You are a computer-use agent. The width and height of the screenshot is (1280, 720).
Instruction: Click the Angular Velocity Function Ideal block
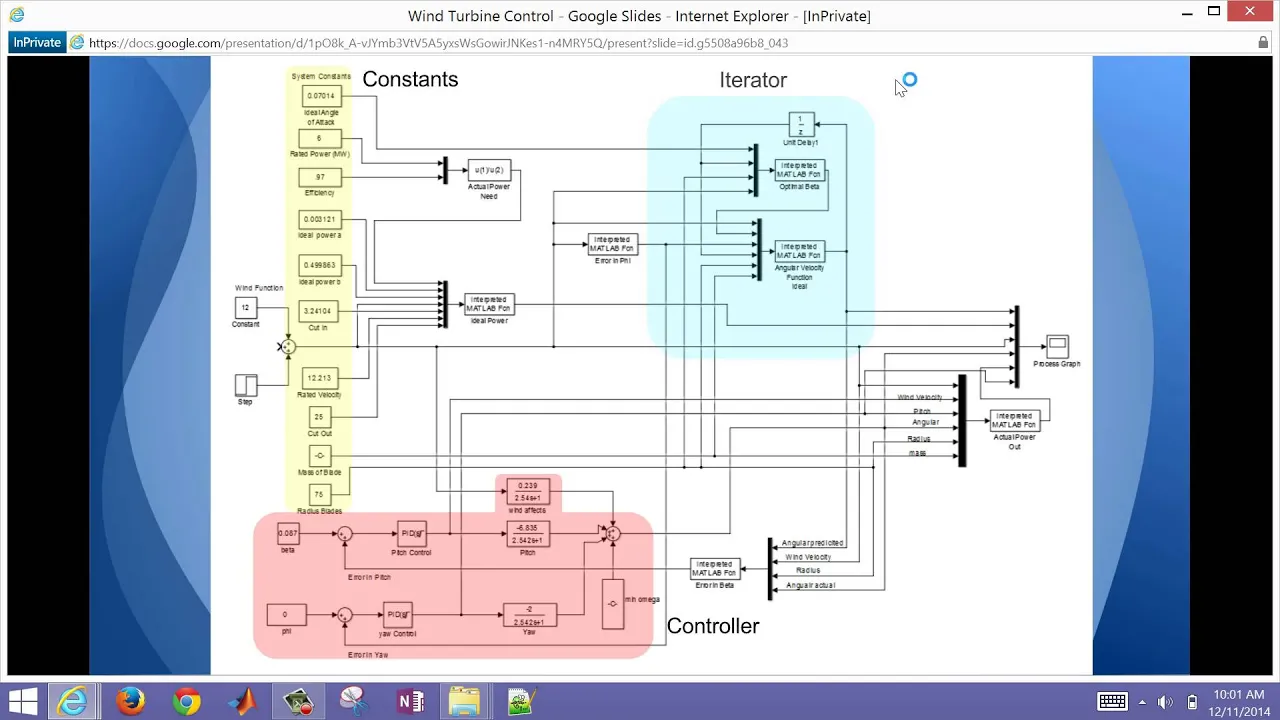[800, 251]
